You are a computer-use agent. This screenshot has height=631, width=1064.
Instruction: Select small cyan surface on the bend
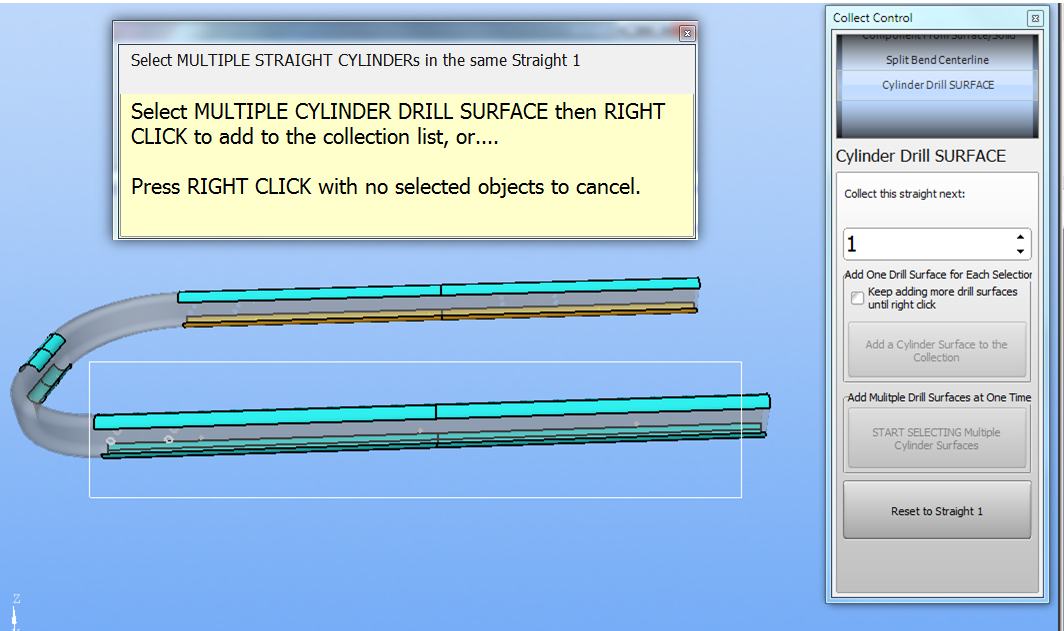(x=47, y=352)
